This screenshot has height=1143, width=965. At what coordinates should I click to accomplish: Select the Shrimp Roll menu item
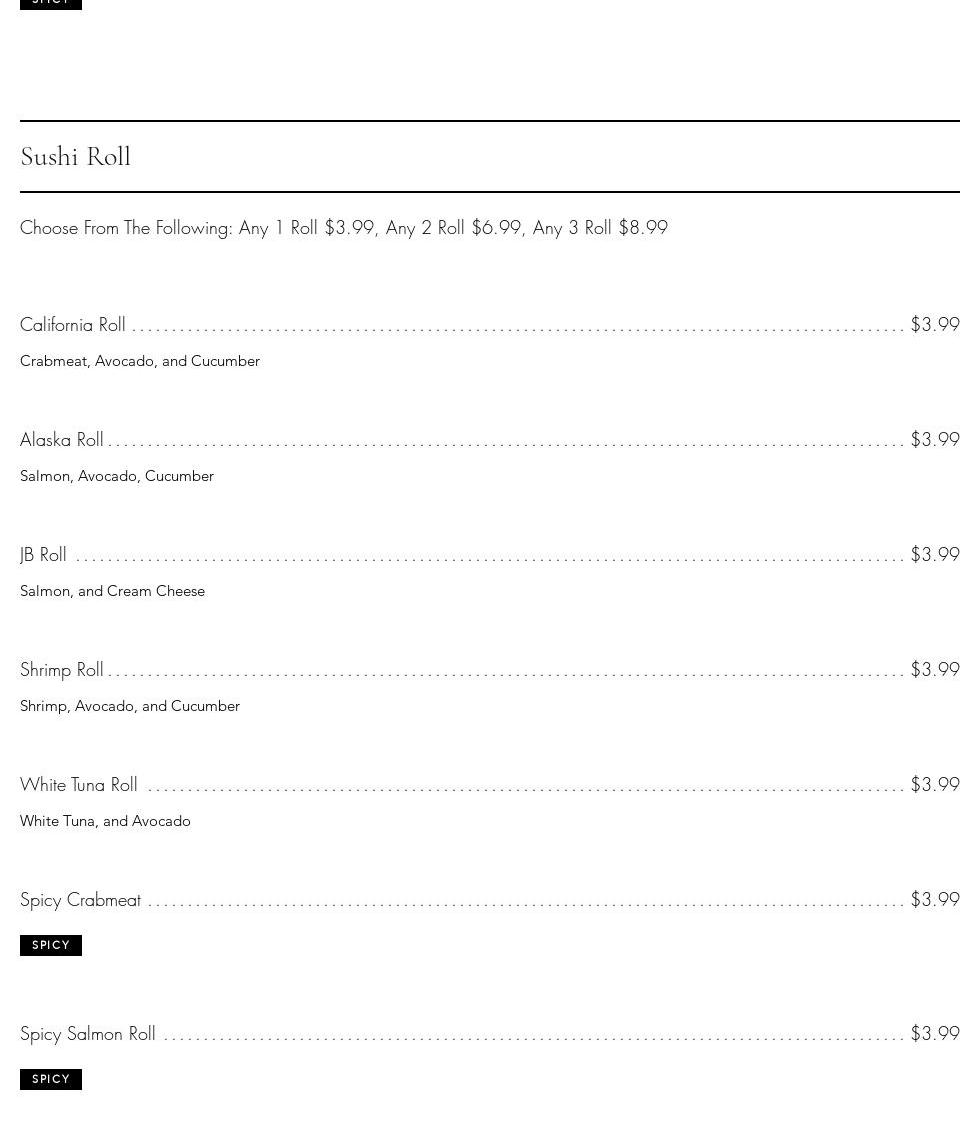[x=62, y=670]
